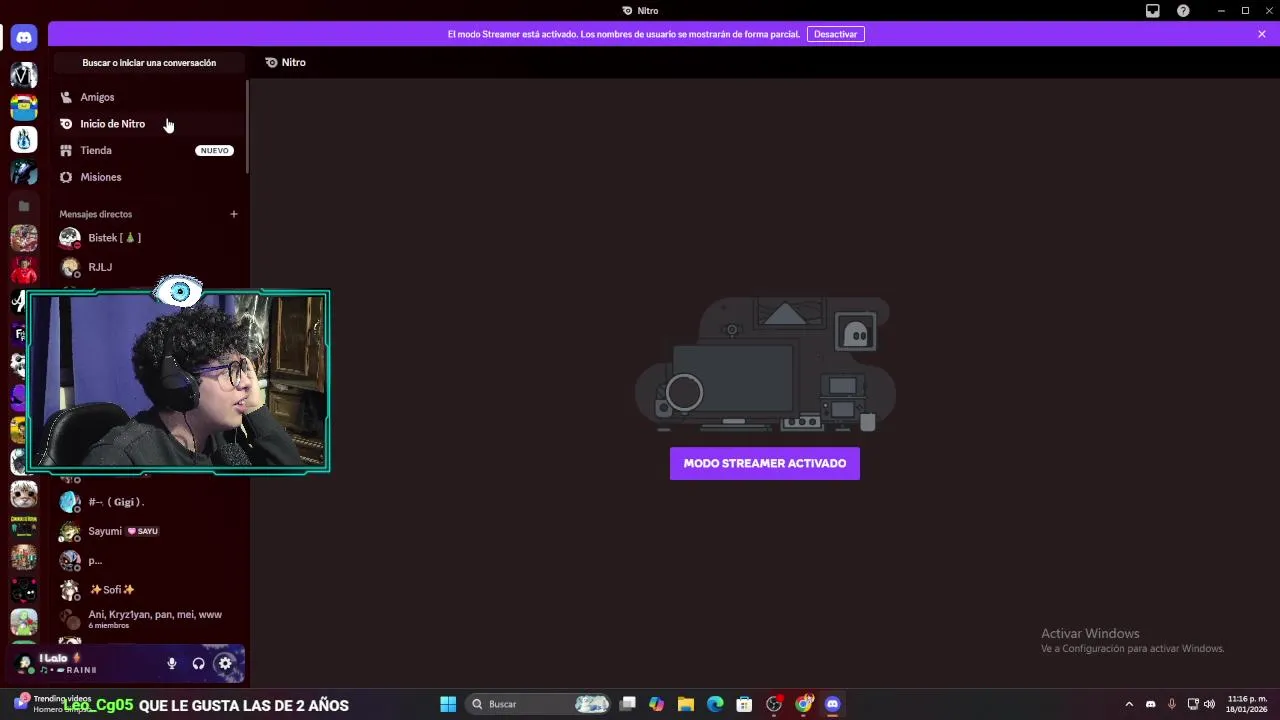Open conversation with Sayumi
Viewport: 1280px width, 720px height.
point(150,531)
